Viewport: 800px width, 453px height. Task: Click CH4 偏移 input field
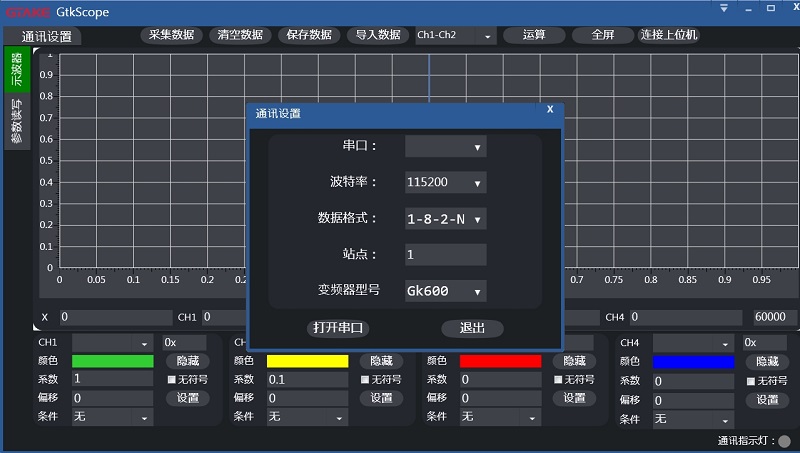pos(693,400)
